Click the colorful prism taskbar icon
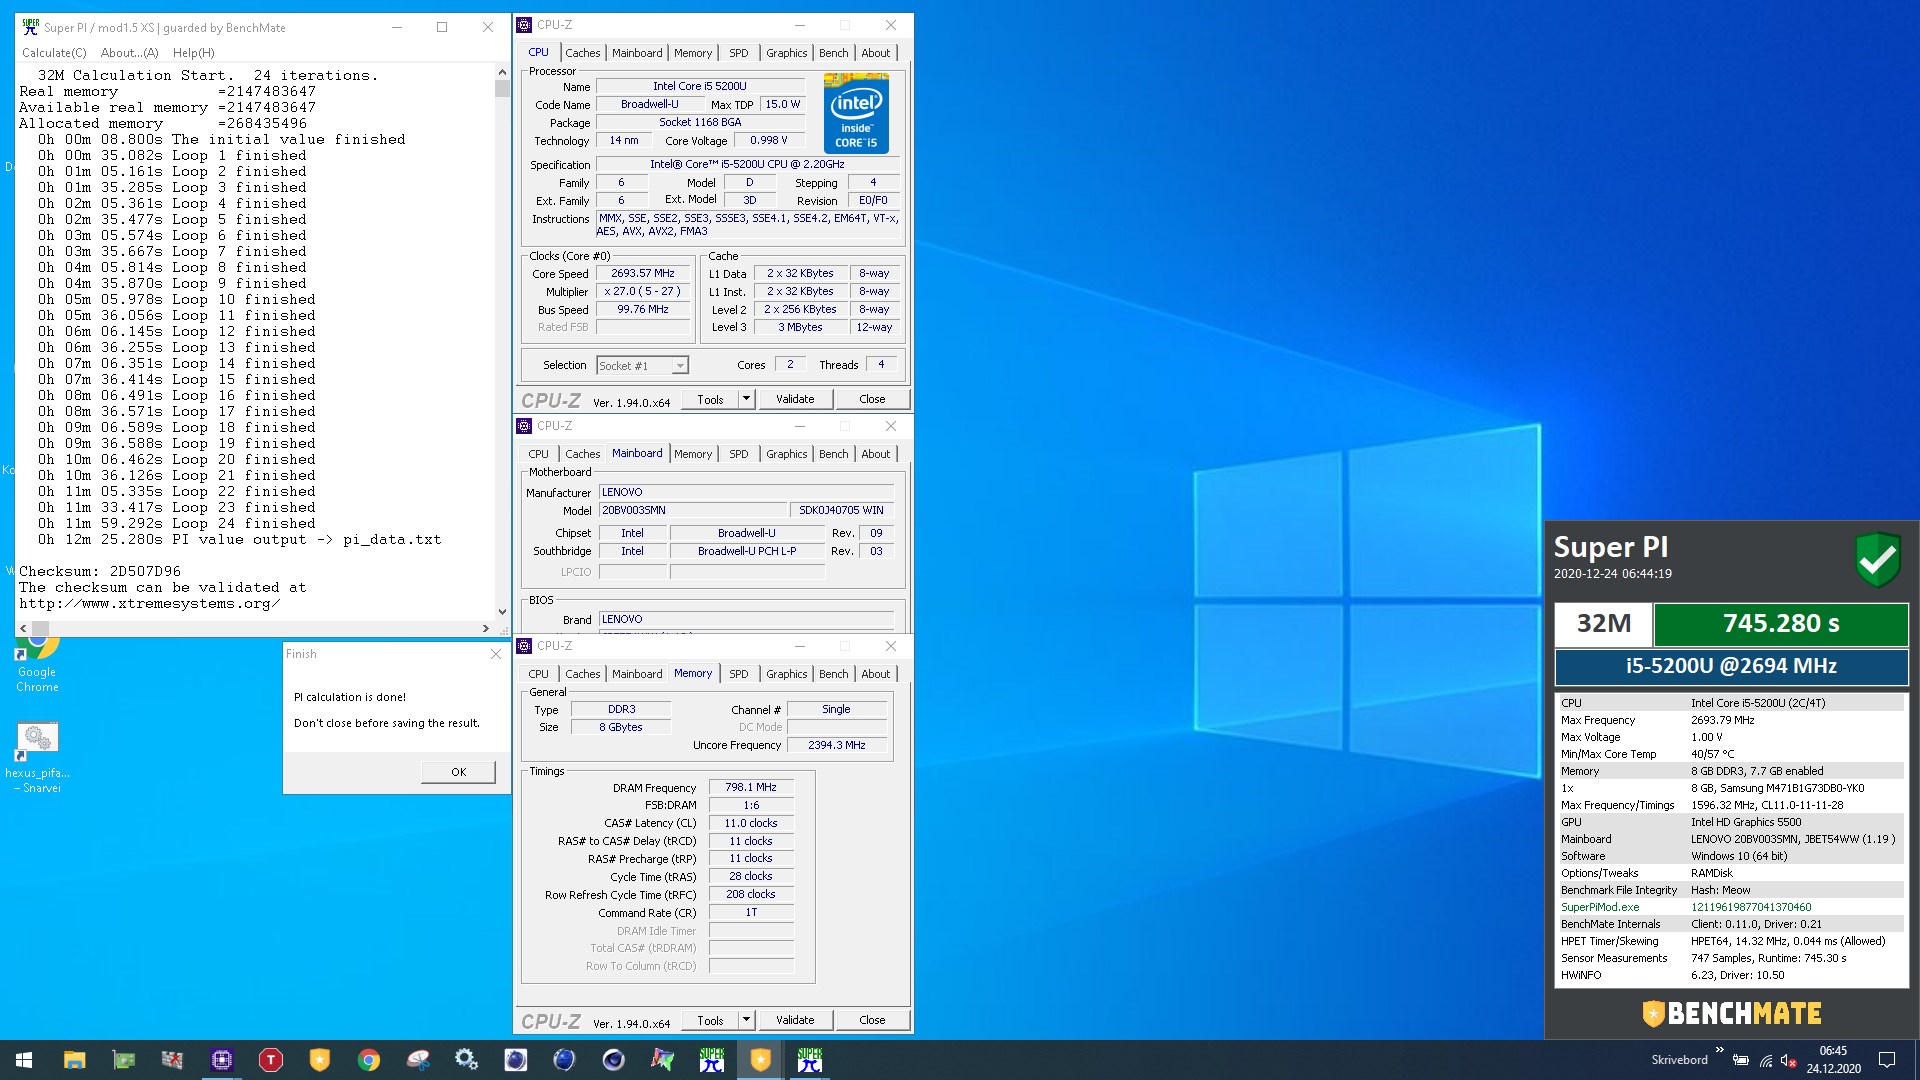The width and height of the screenshot is (1920, 1080). point(662,1060)
